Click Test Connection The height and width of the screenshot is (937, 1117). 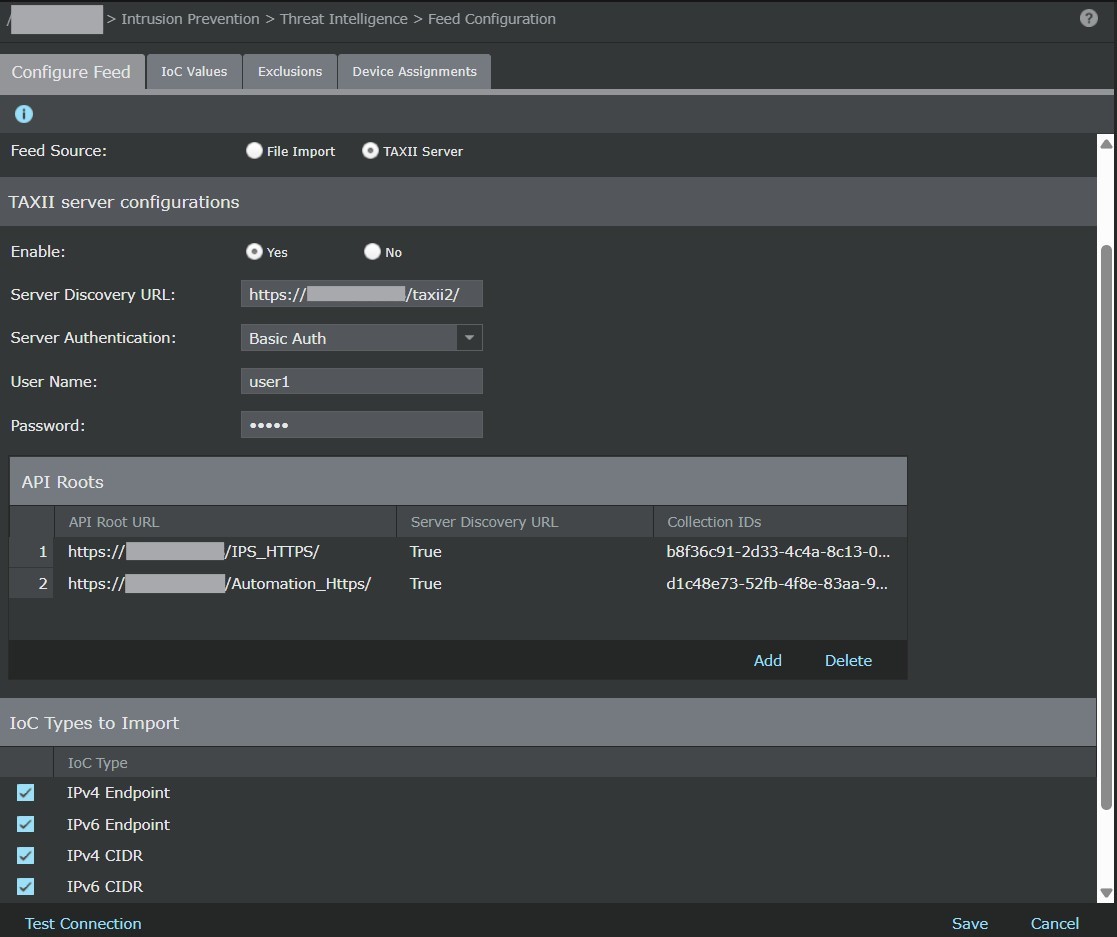pos(83,923)
